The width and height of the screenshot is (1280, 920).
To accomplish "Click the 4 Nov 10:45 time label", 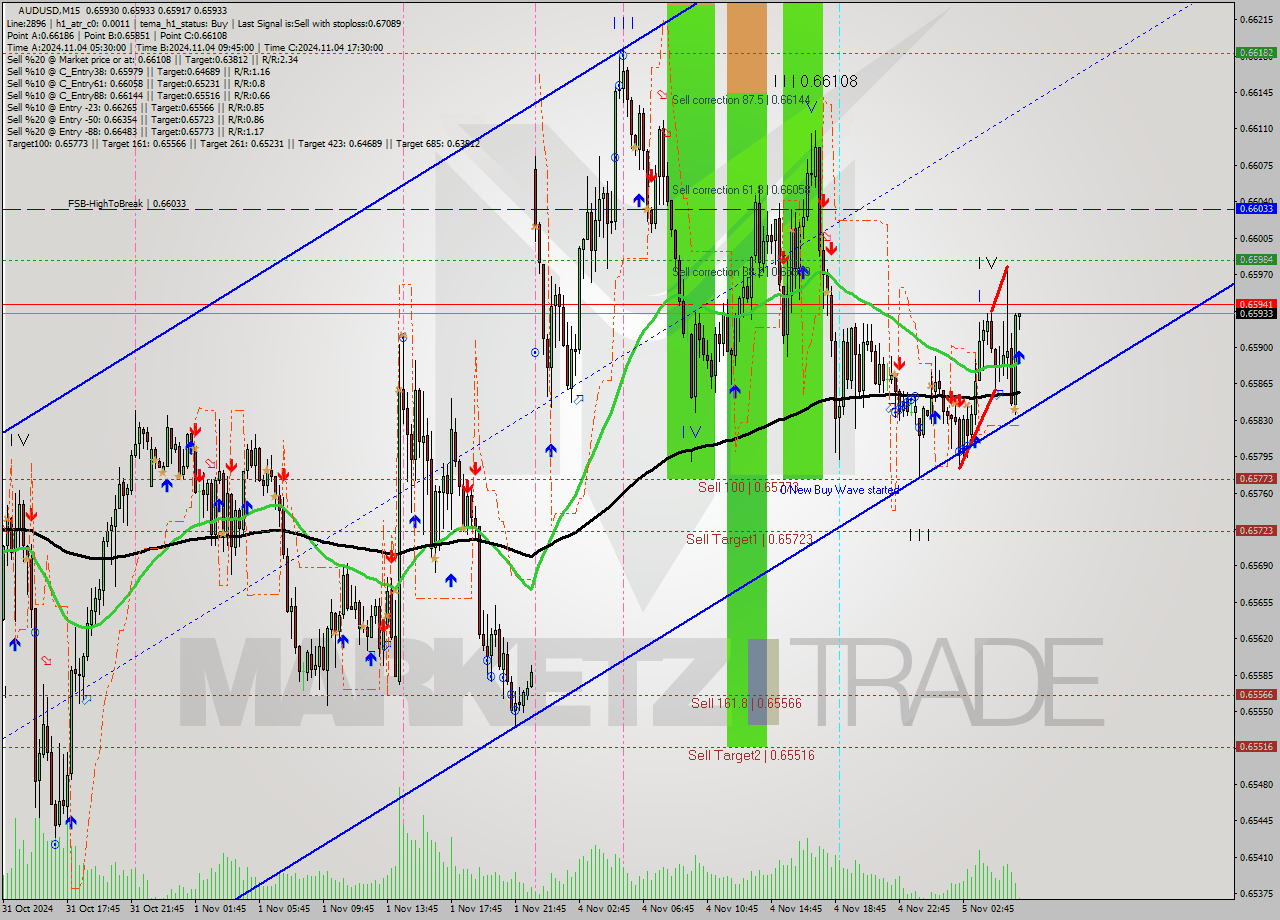I will click(x=733, y=909).
